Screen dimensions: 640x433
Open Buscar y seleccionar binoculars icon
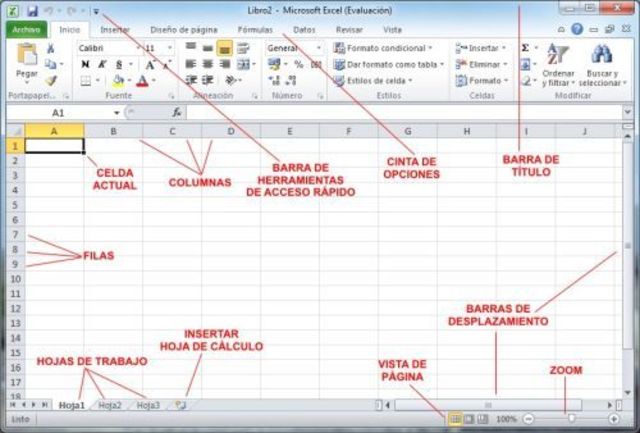click(x=602, y=54)
